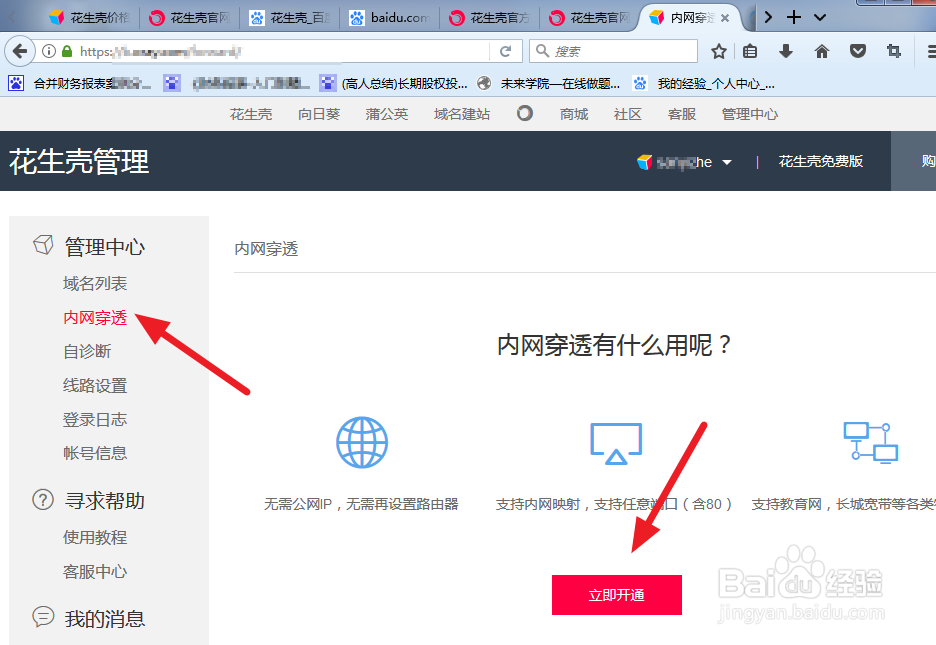Switch to the 花生壳价格 tab

pyautogui.click(x=90, y=18)
